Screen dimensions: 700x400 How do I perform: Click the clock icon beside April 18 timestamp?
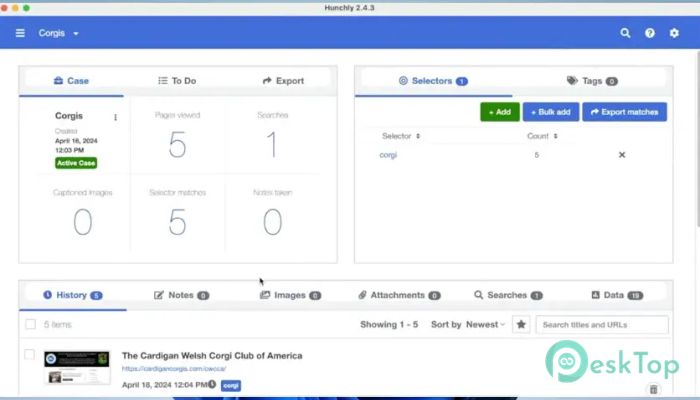click(212, 384)
